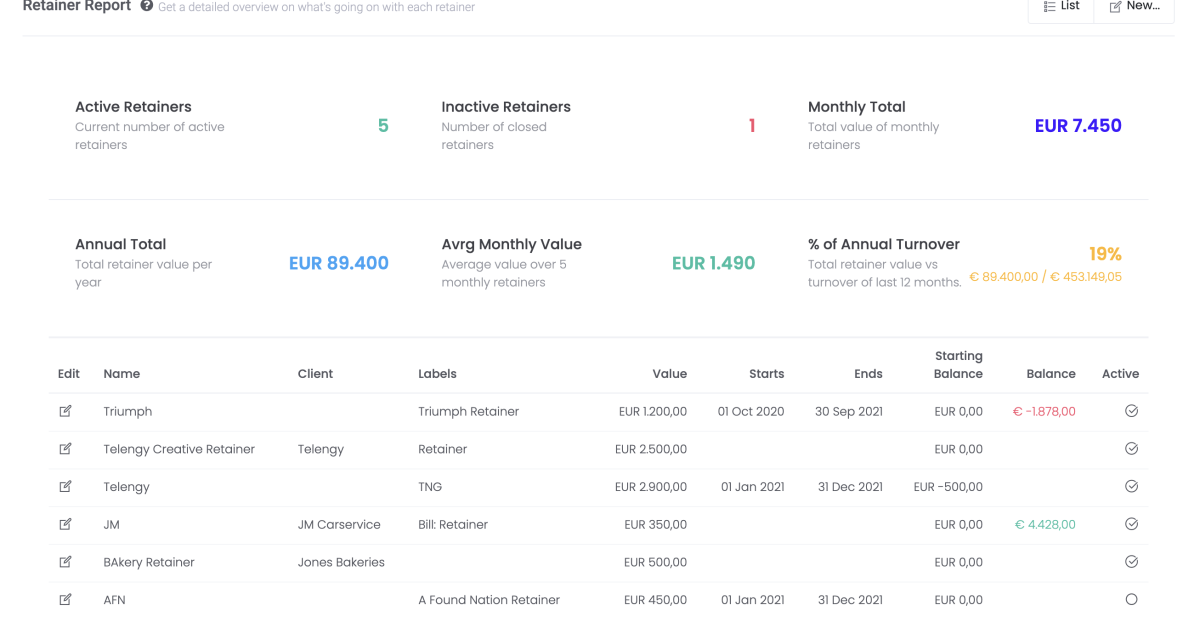This screenshot has width=1200, height=630.
Task: Open the Telengy client link
Action: [320, 449]
